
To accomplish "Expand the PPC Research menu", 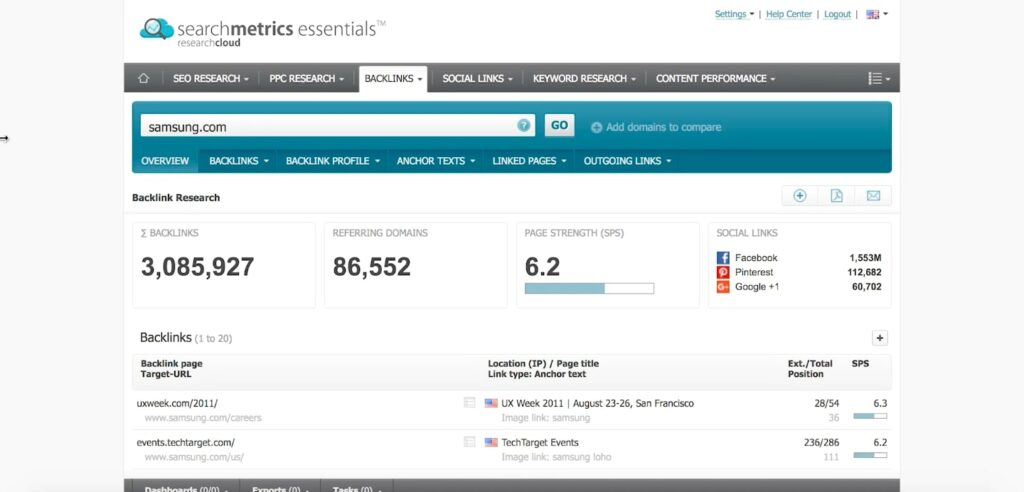I will [306, 78].
